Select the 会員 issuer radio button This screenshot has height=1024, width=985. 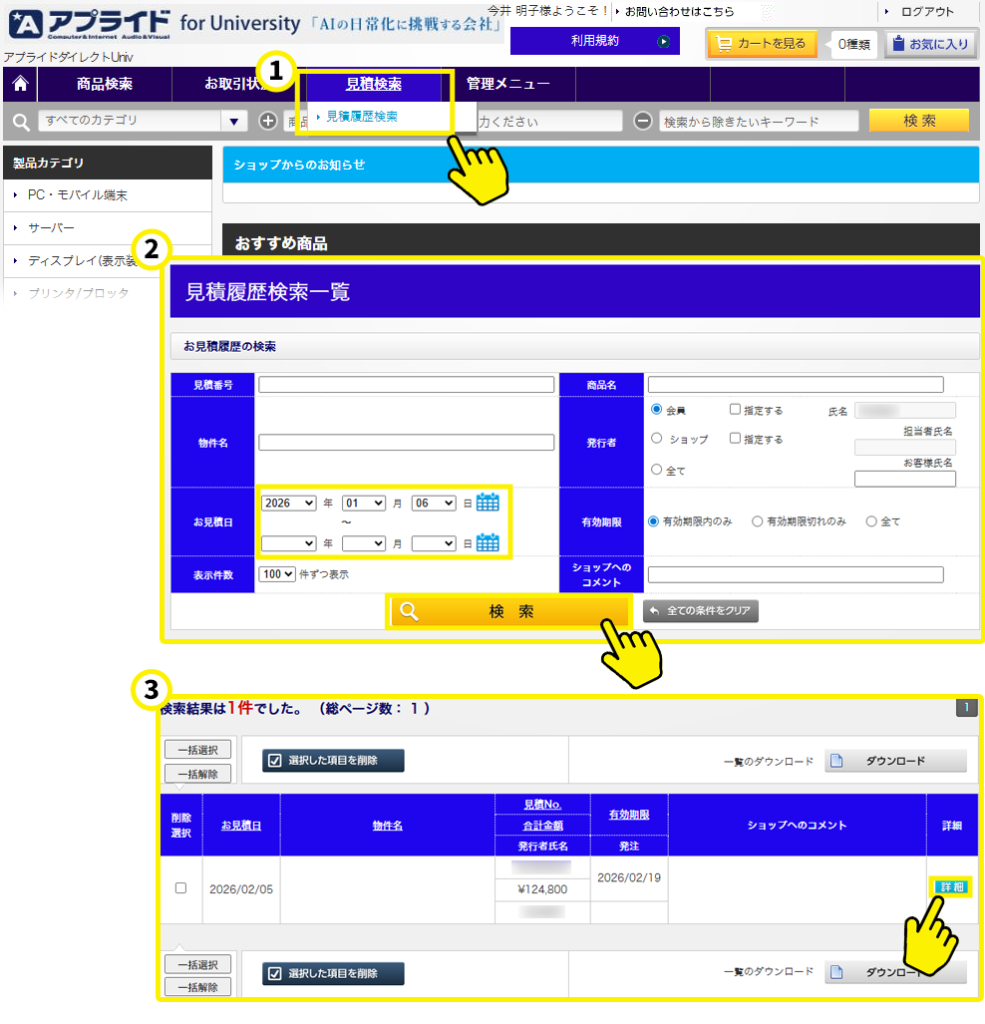657,410
